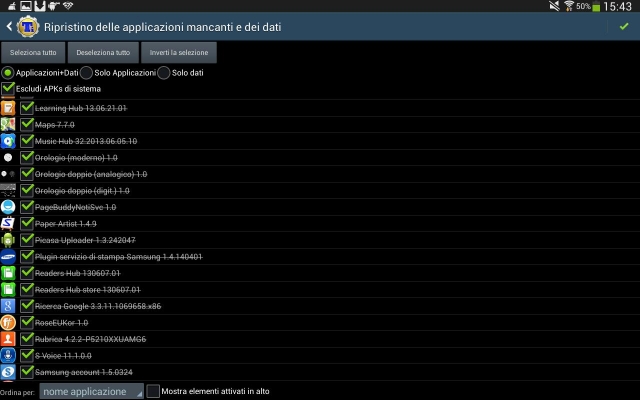640x400 pixels.
Task: Tap the Wi-Fi status bar icon
Action: tap(569, 6)
